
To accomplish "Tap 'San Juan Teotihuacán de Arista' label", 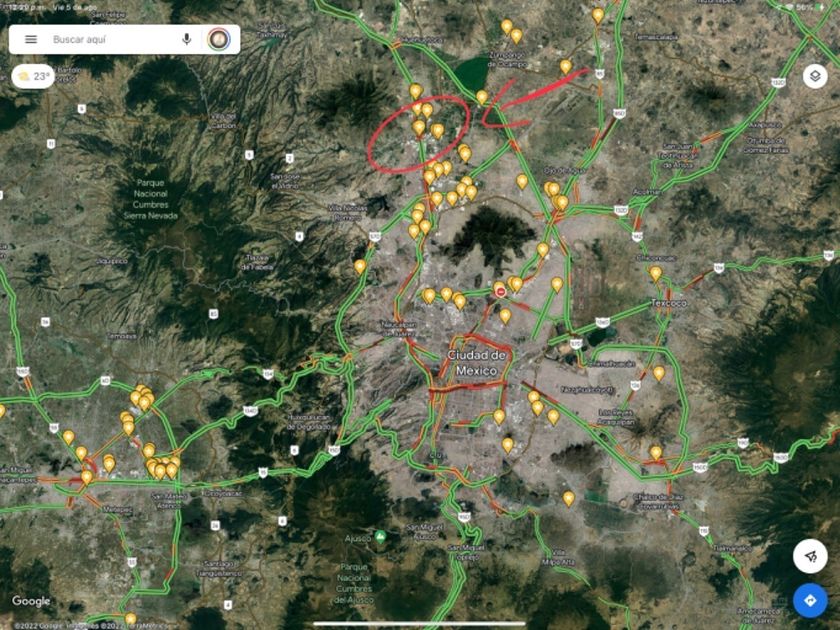I will pyautogui.click(x=679, y=155).
